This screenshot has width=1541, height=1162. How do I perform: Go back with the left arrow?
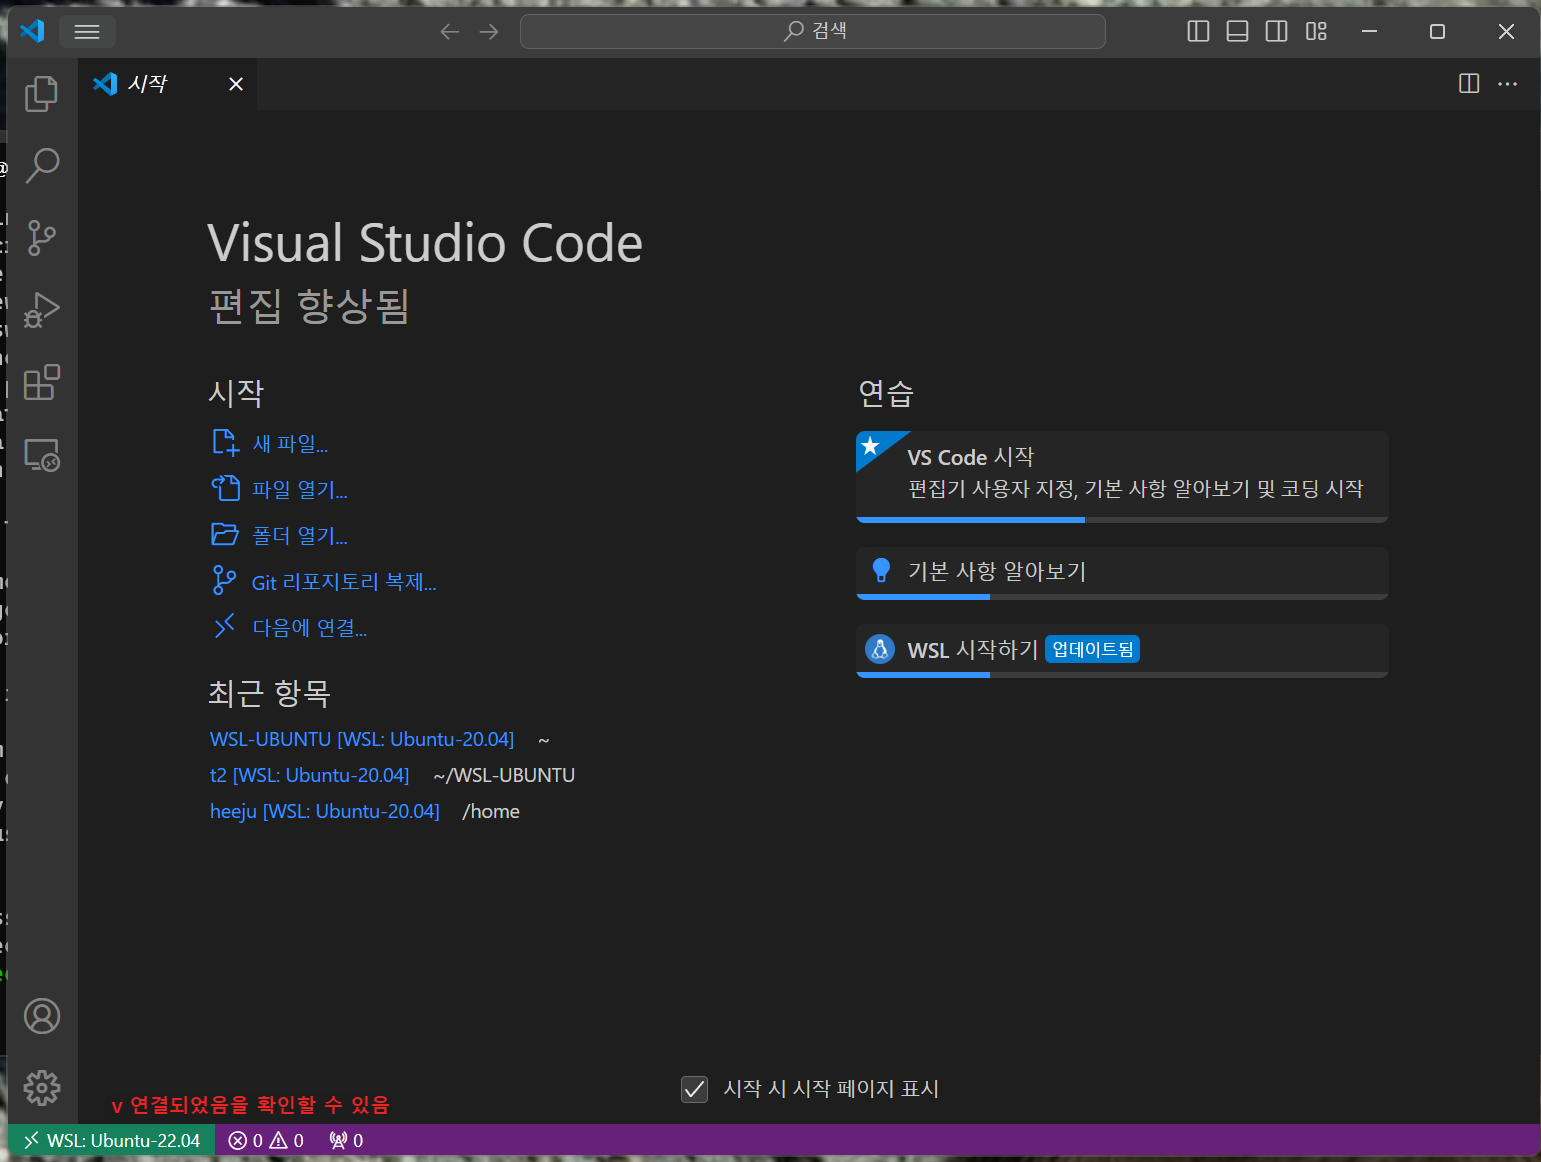click(x=450, y=32)
